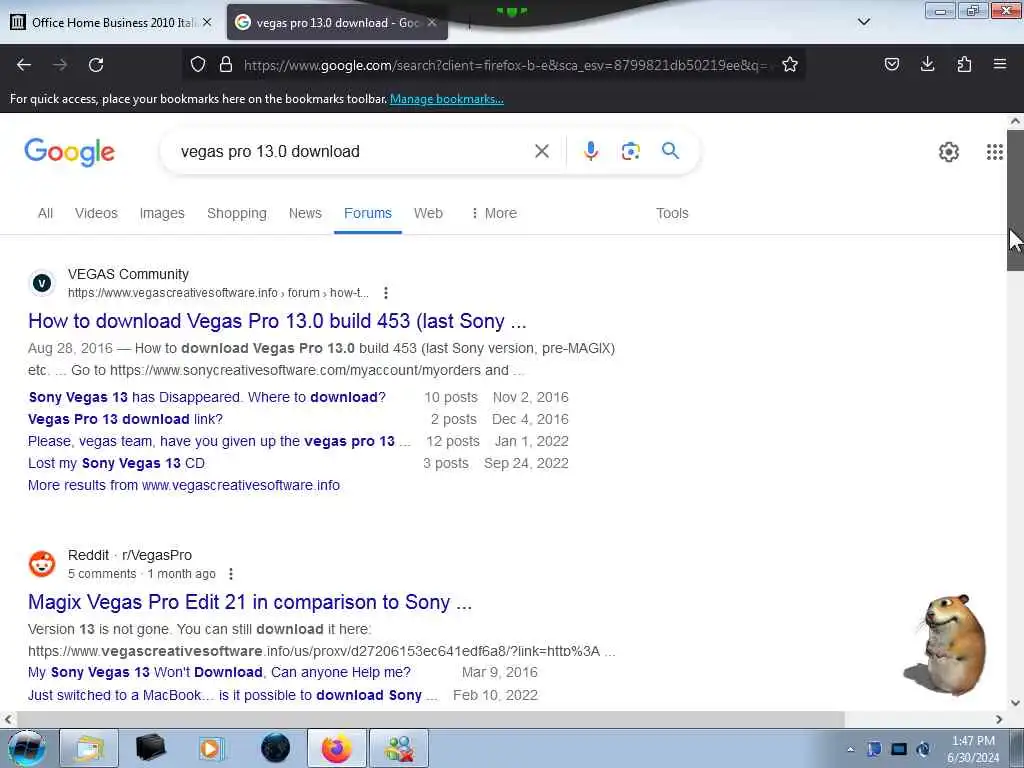This screenshot has width=1024, height=768.
Task: Open Sony Vegas 13 has Disappeared thread
Action: coord(207,398)
